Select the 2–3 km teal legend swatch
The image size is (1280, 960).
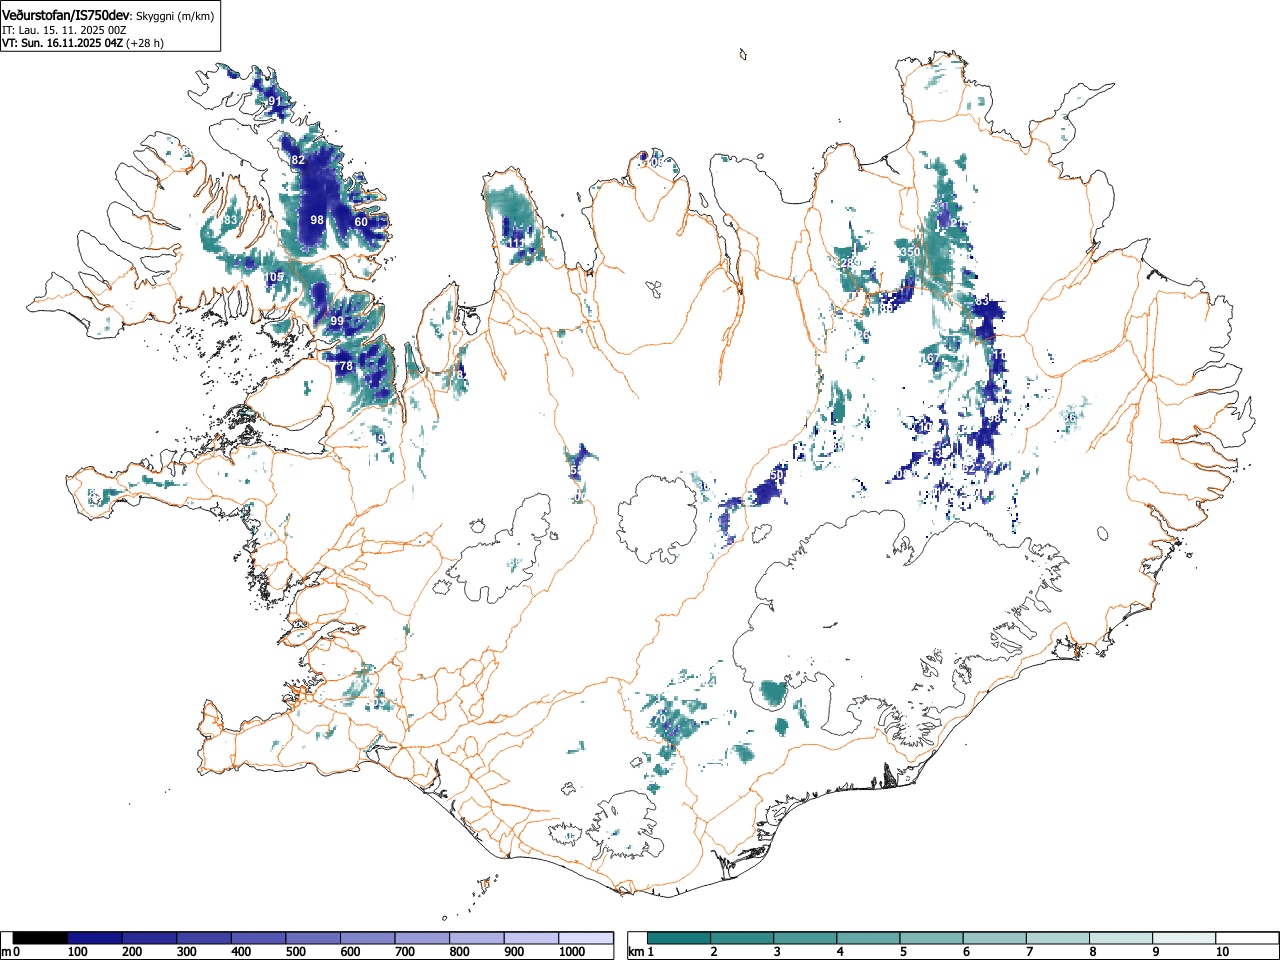(742, 938)
